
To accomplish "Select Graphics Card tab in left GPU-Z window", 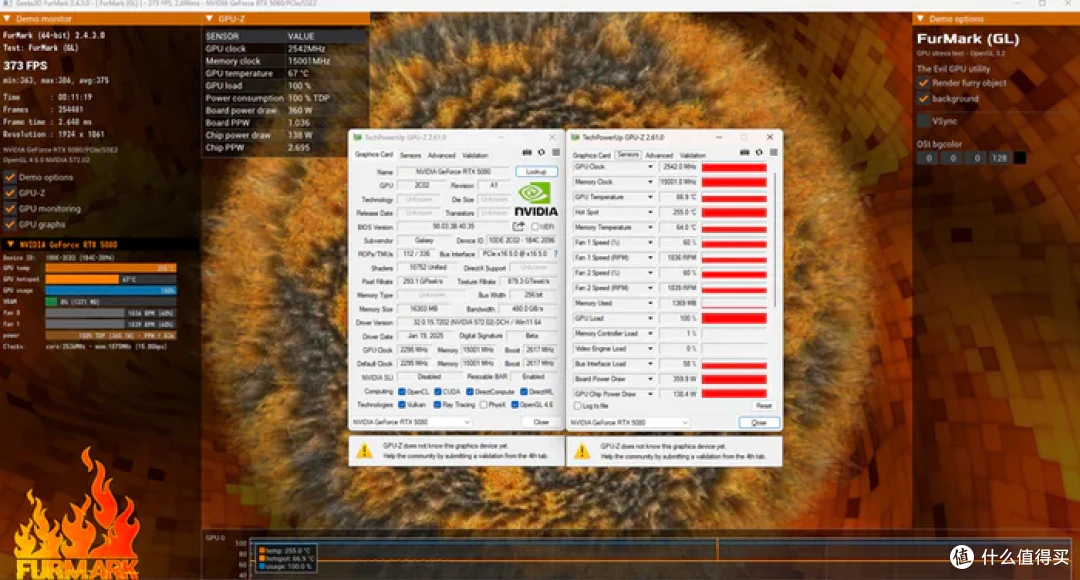I will pyautogui.click(x=374, y=154).
